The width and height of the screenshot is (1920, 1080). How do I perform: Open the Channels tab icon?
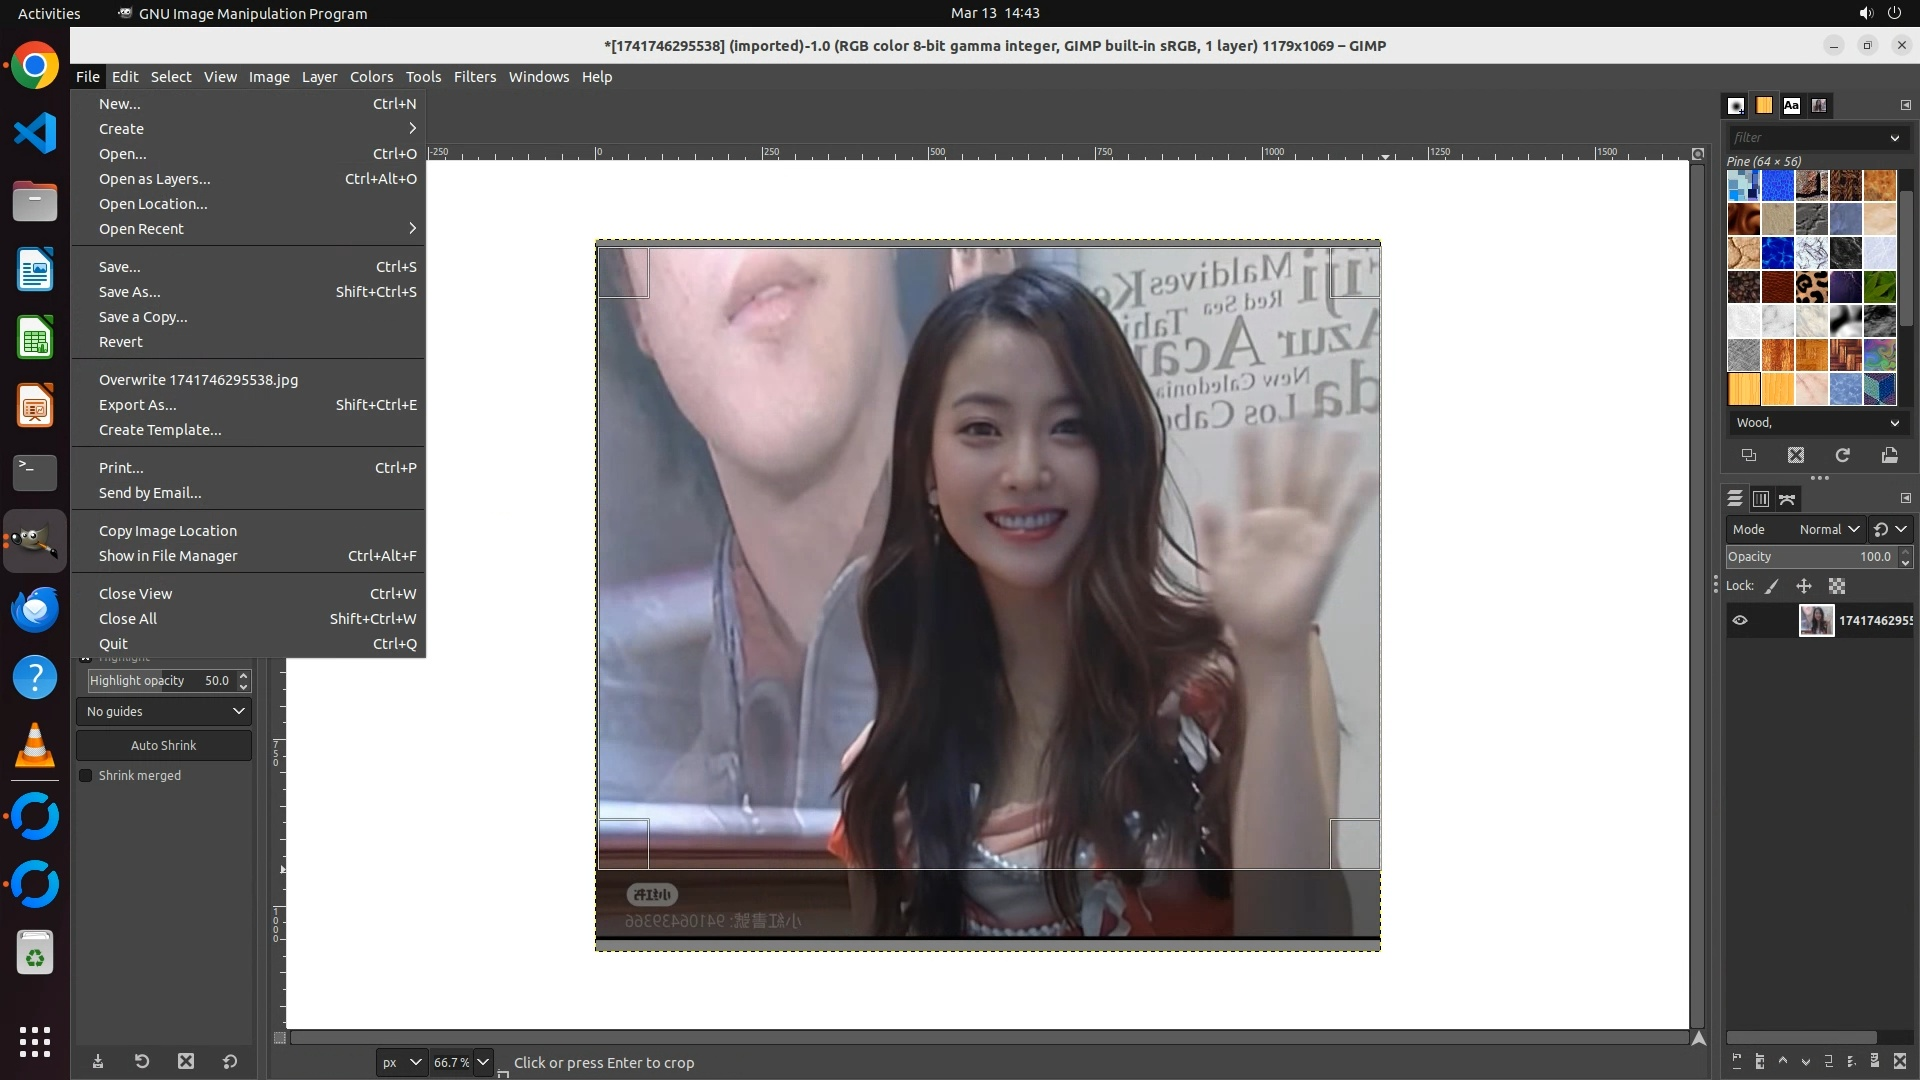tap(1761, 499)
